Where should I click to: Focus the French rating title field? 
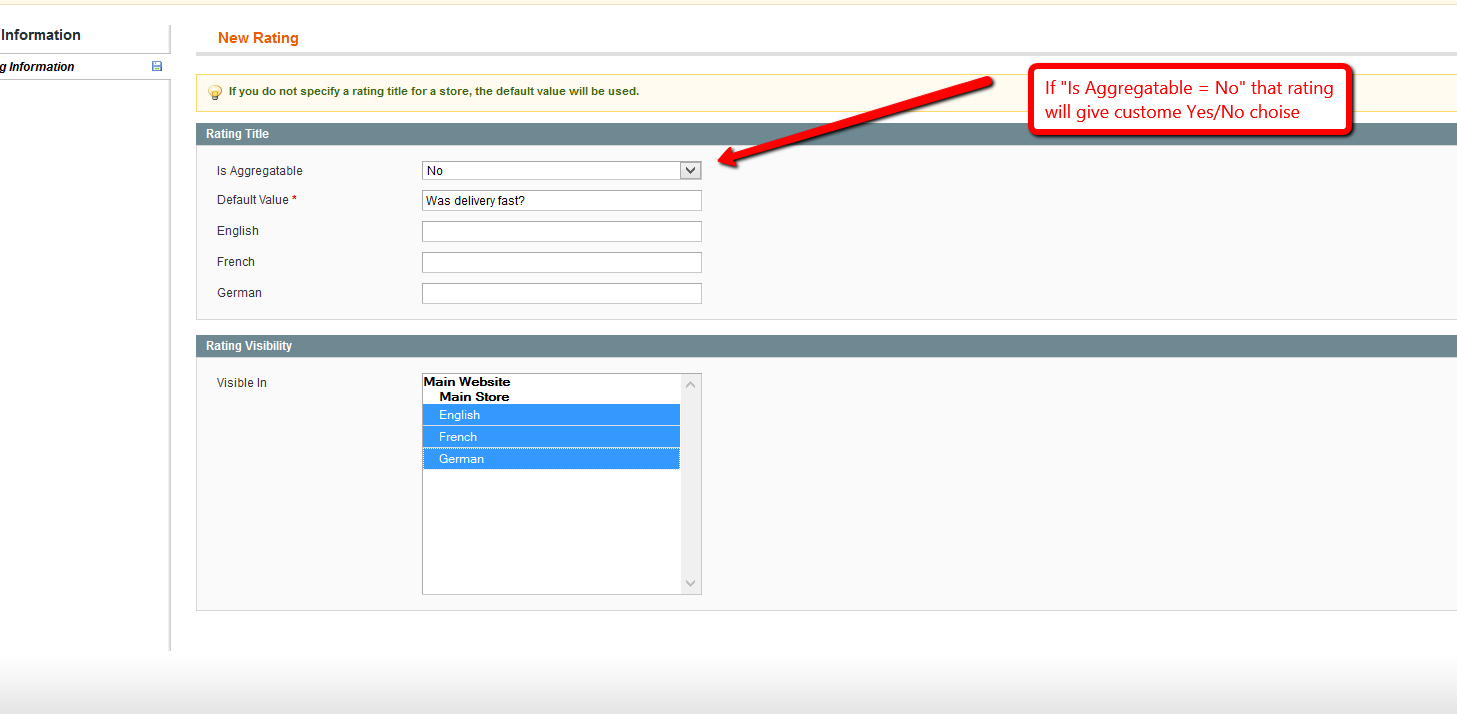(561, 263)
